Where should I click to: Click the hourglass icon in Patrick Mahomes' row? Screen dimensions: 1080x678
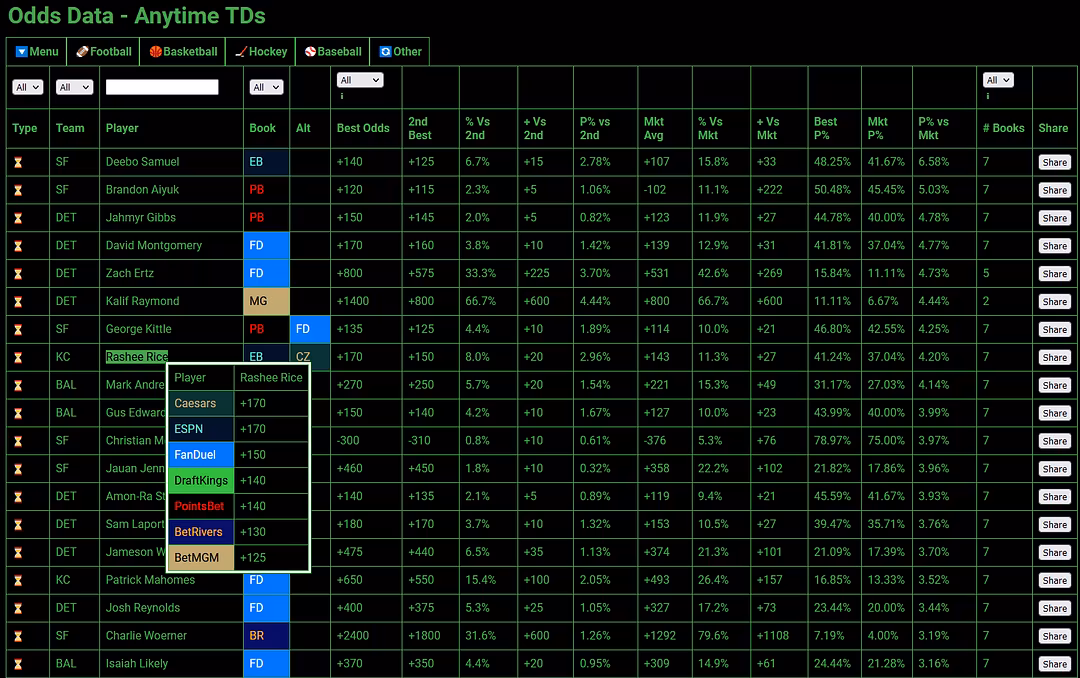tap(17, 580)
